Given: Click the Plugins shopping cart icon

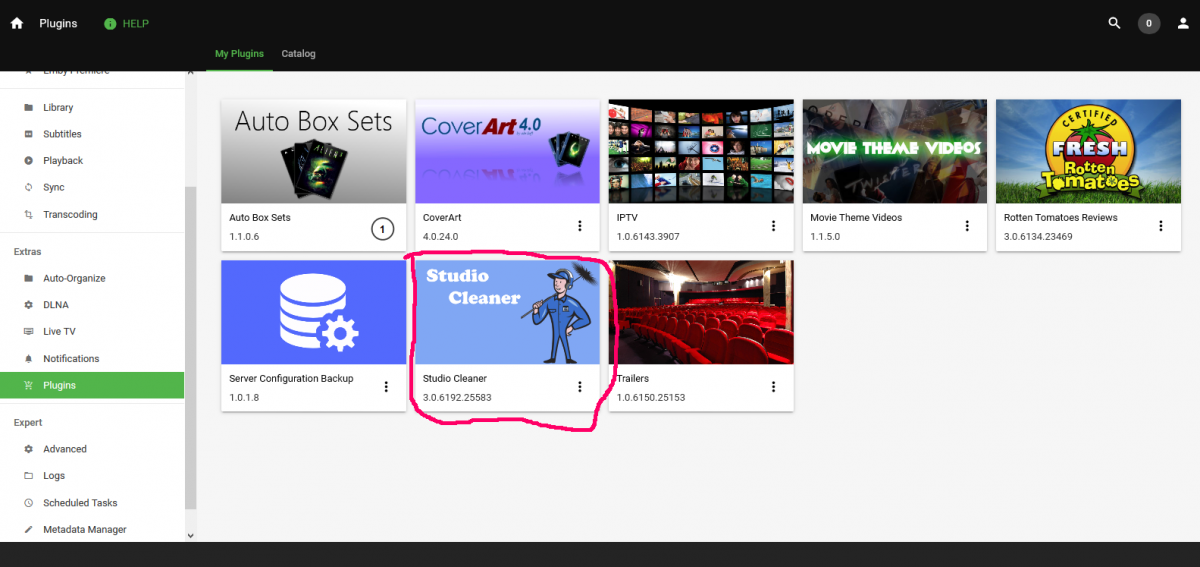Looking at the screenshot, I should [28, 385].
